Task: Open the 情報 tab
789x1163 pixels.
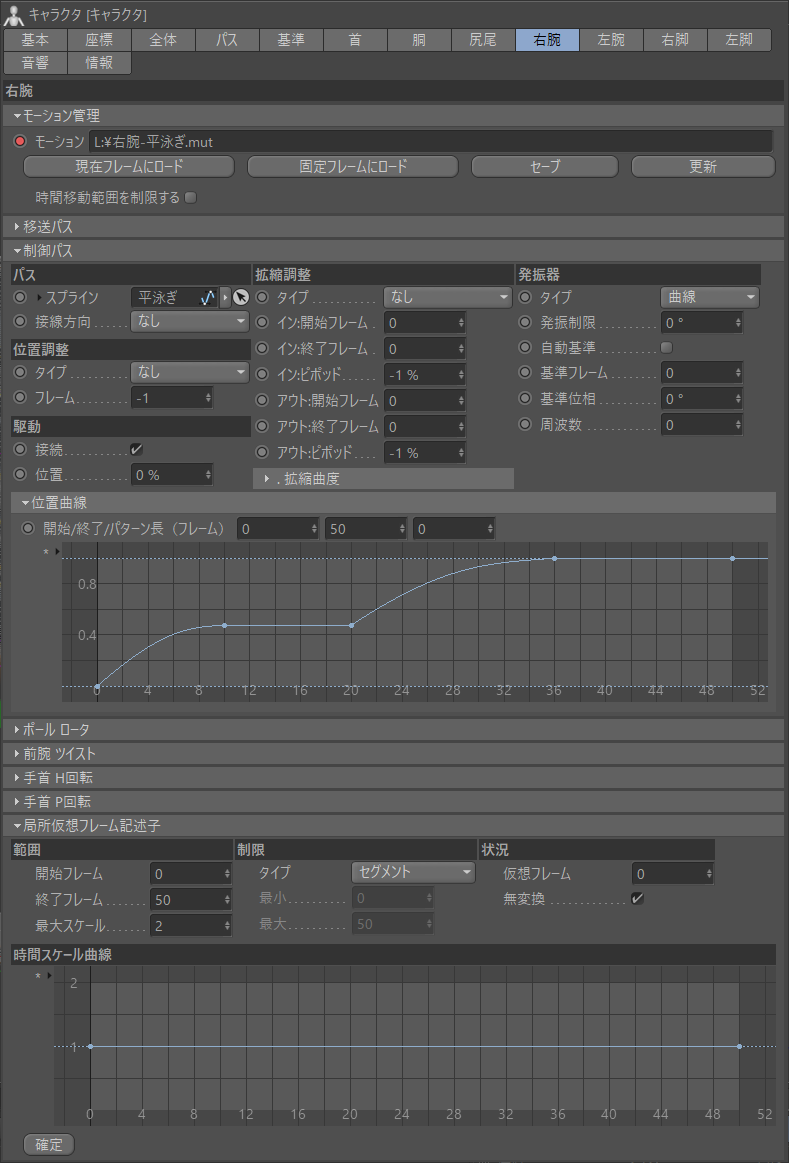Action: pos(99,63)
